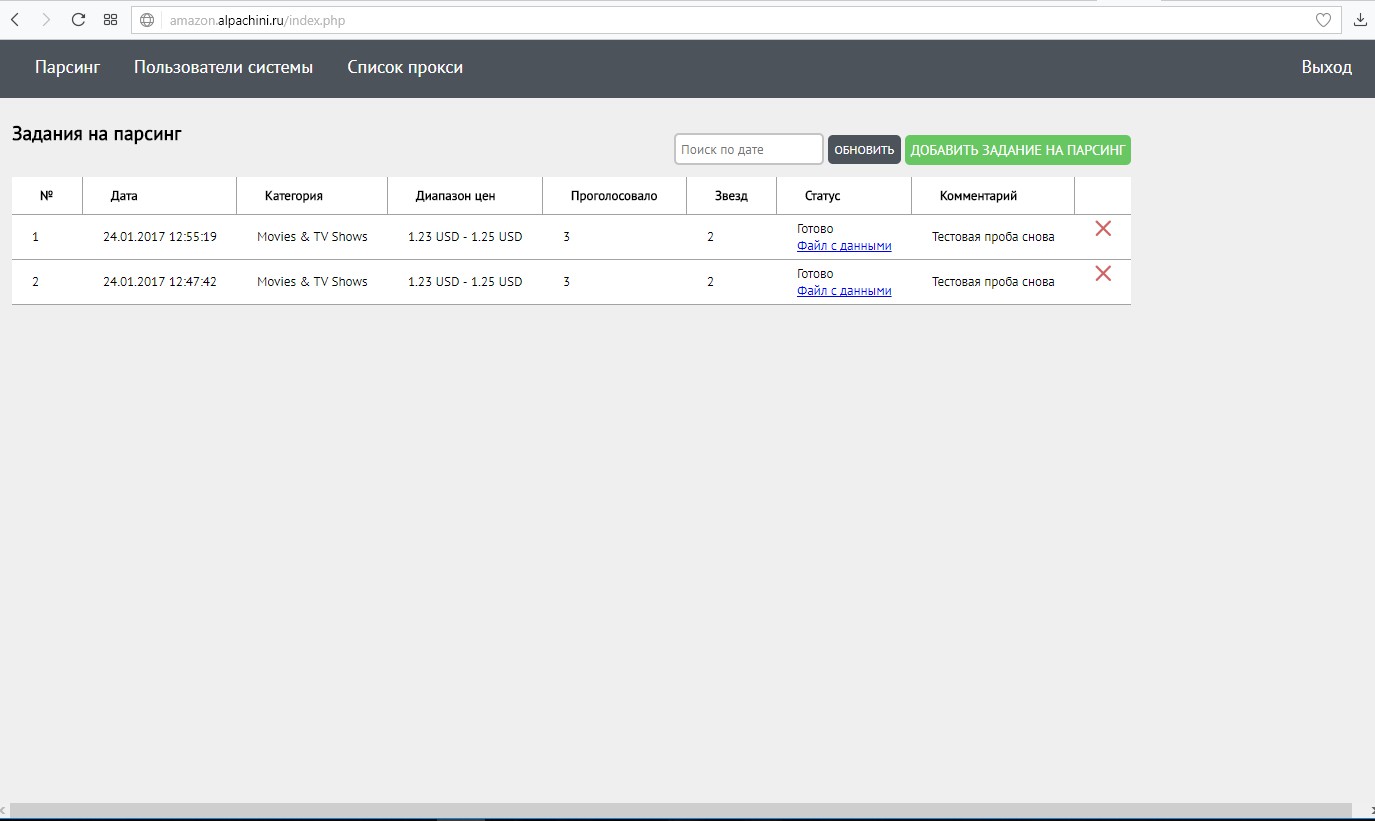The image size is (1375, 821).
Task: Click the ОБНОВИТЬ button
Action: [x=864, y=150]
